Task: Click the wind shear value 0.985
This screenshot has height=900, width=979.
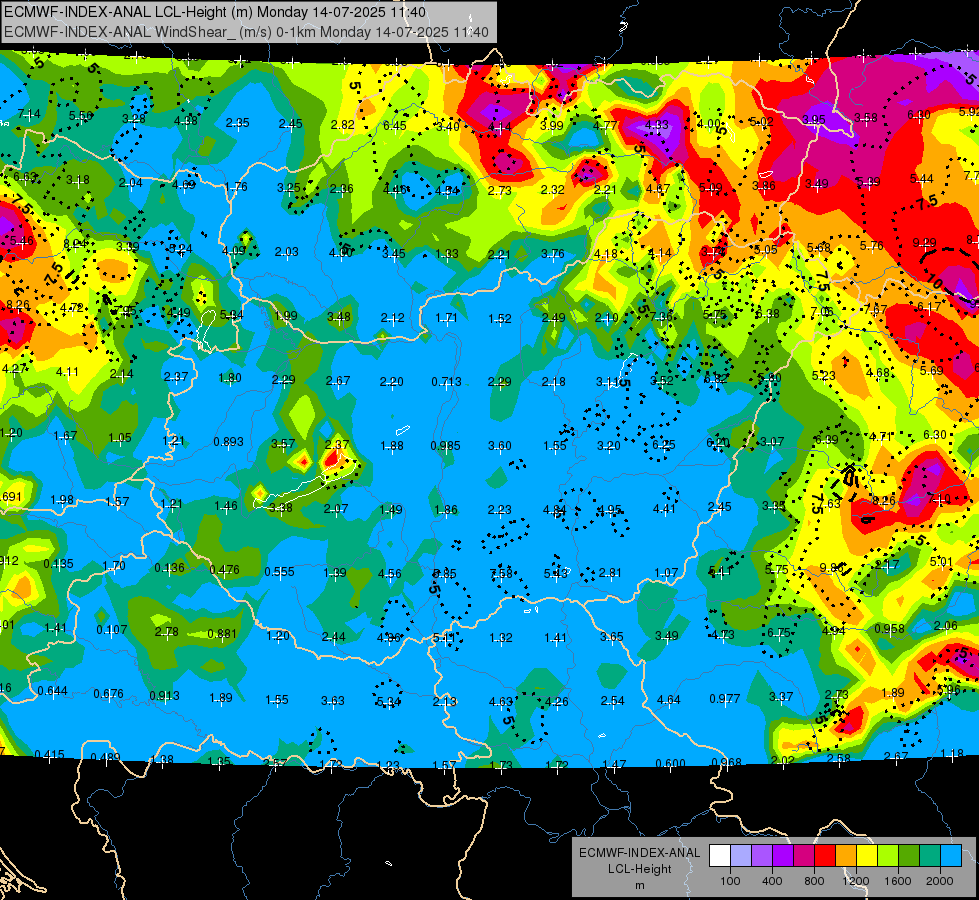Action: click(445, 446)
